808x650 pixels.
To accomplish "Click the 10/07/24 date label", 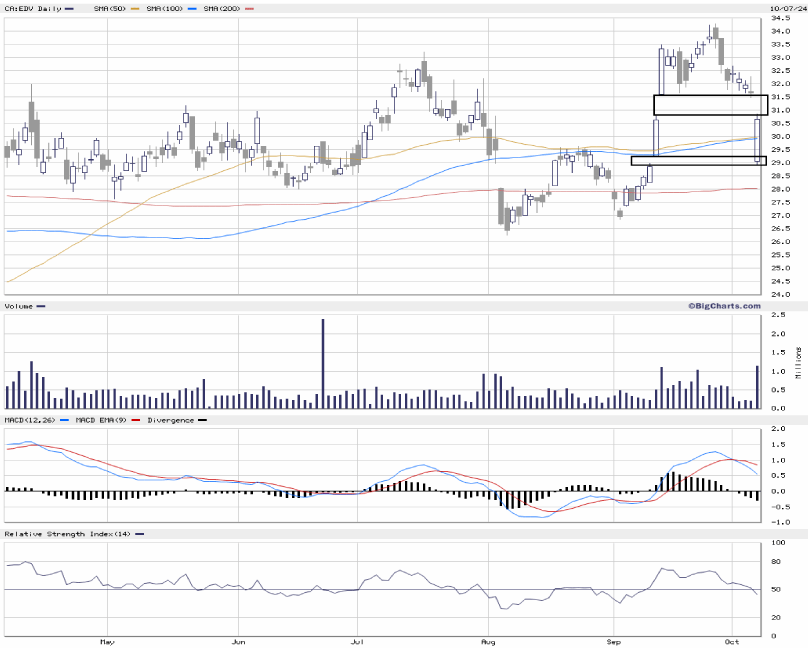I will point(786,8).
